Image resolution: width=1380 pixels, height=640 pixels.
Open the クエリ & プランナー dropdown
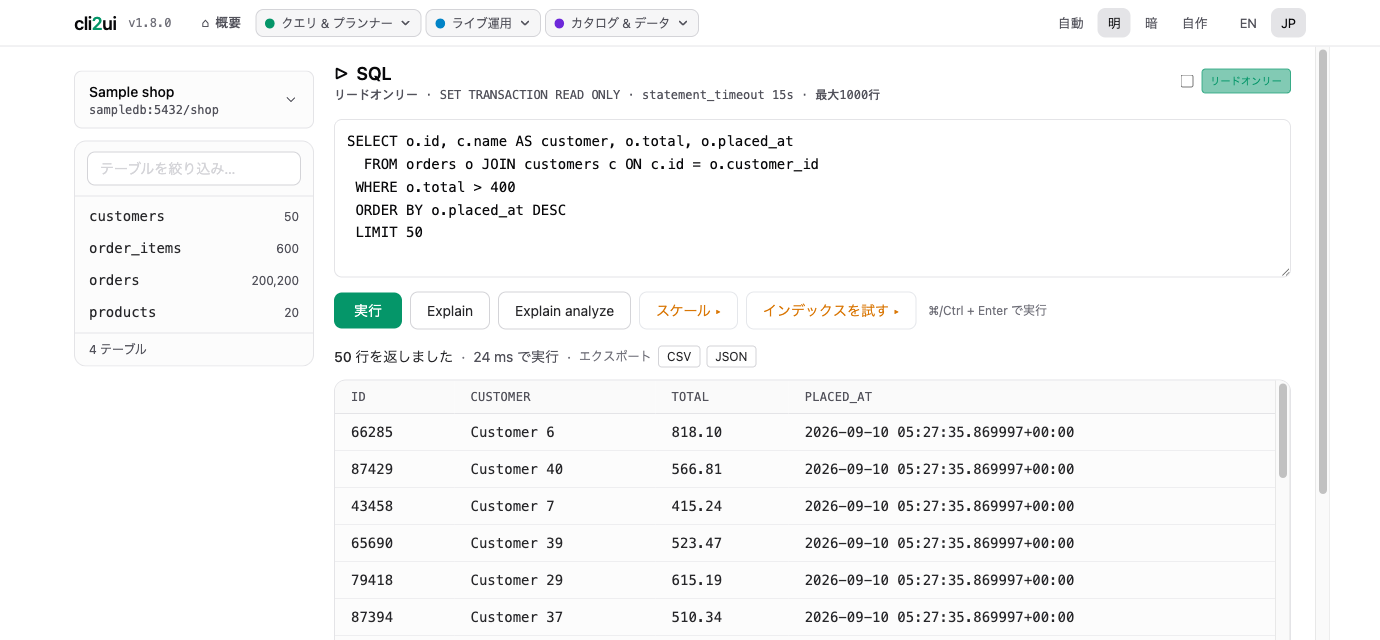(x=338, y=23)
